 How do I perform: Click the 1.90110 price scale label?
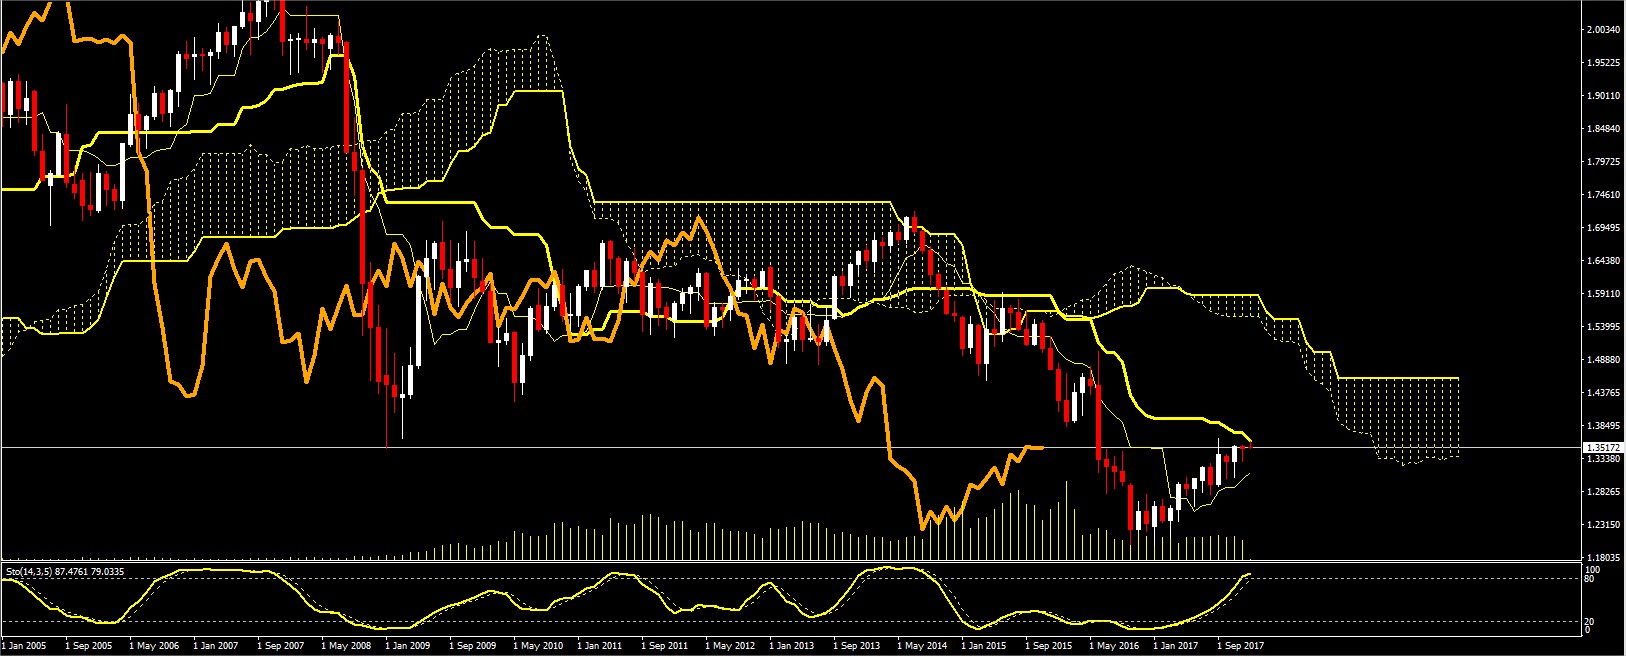1602,96
